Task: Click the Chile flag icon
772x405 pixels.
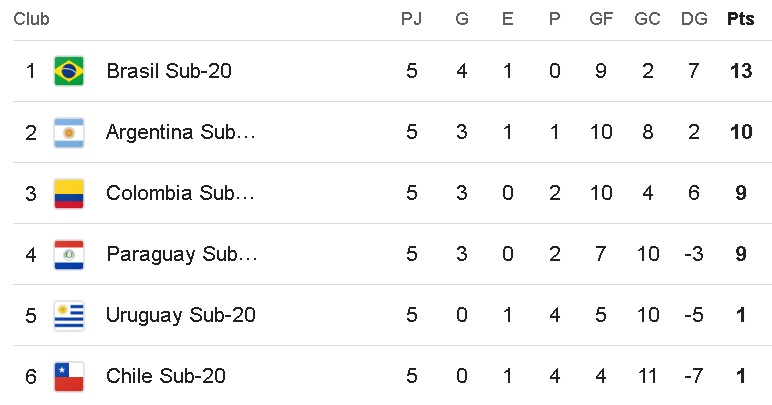Action: point(69,376)
